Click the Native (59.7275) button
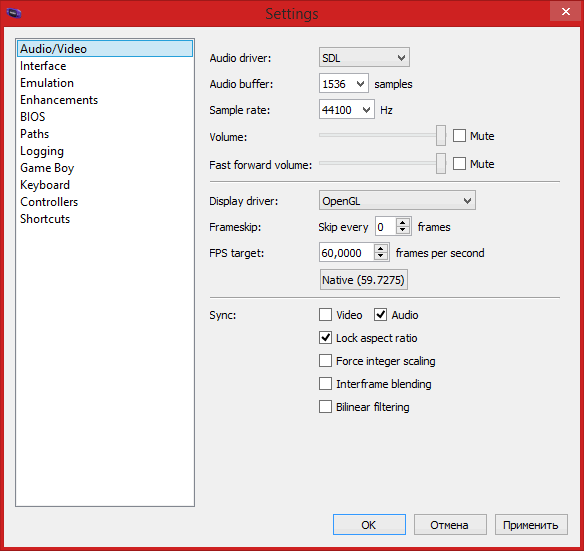The height and width of the screenshot is (551, 584). pos(364,279)
